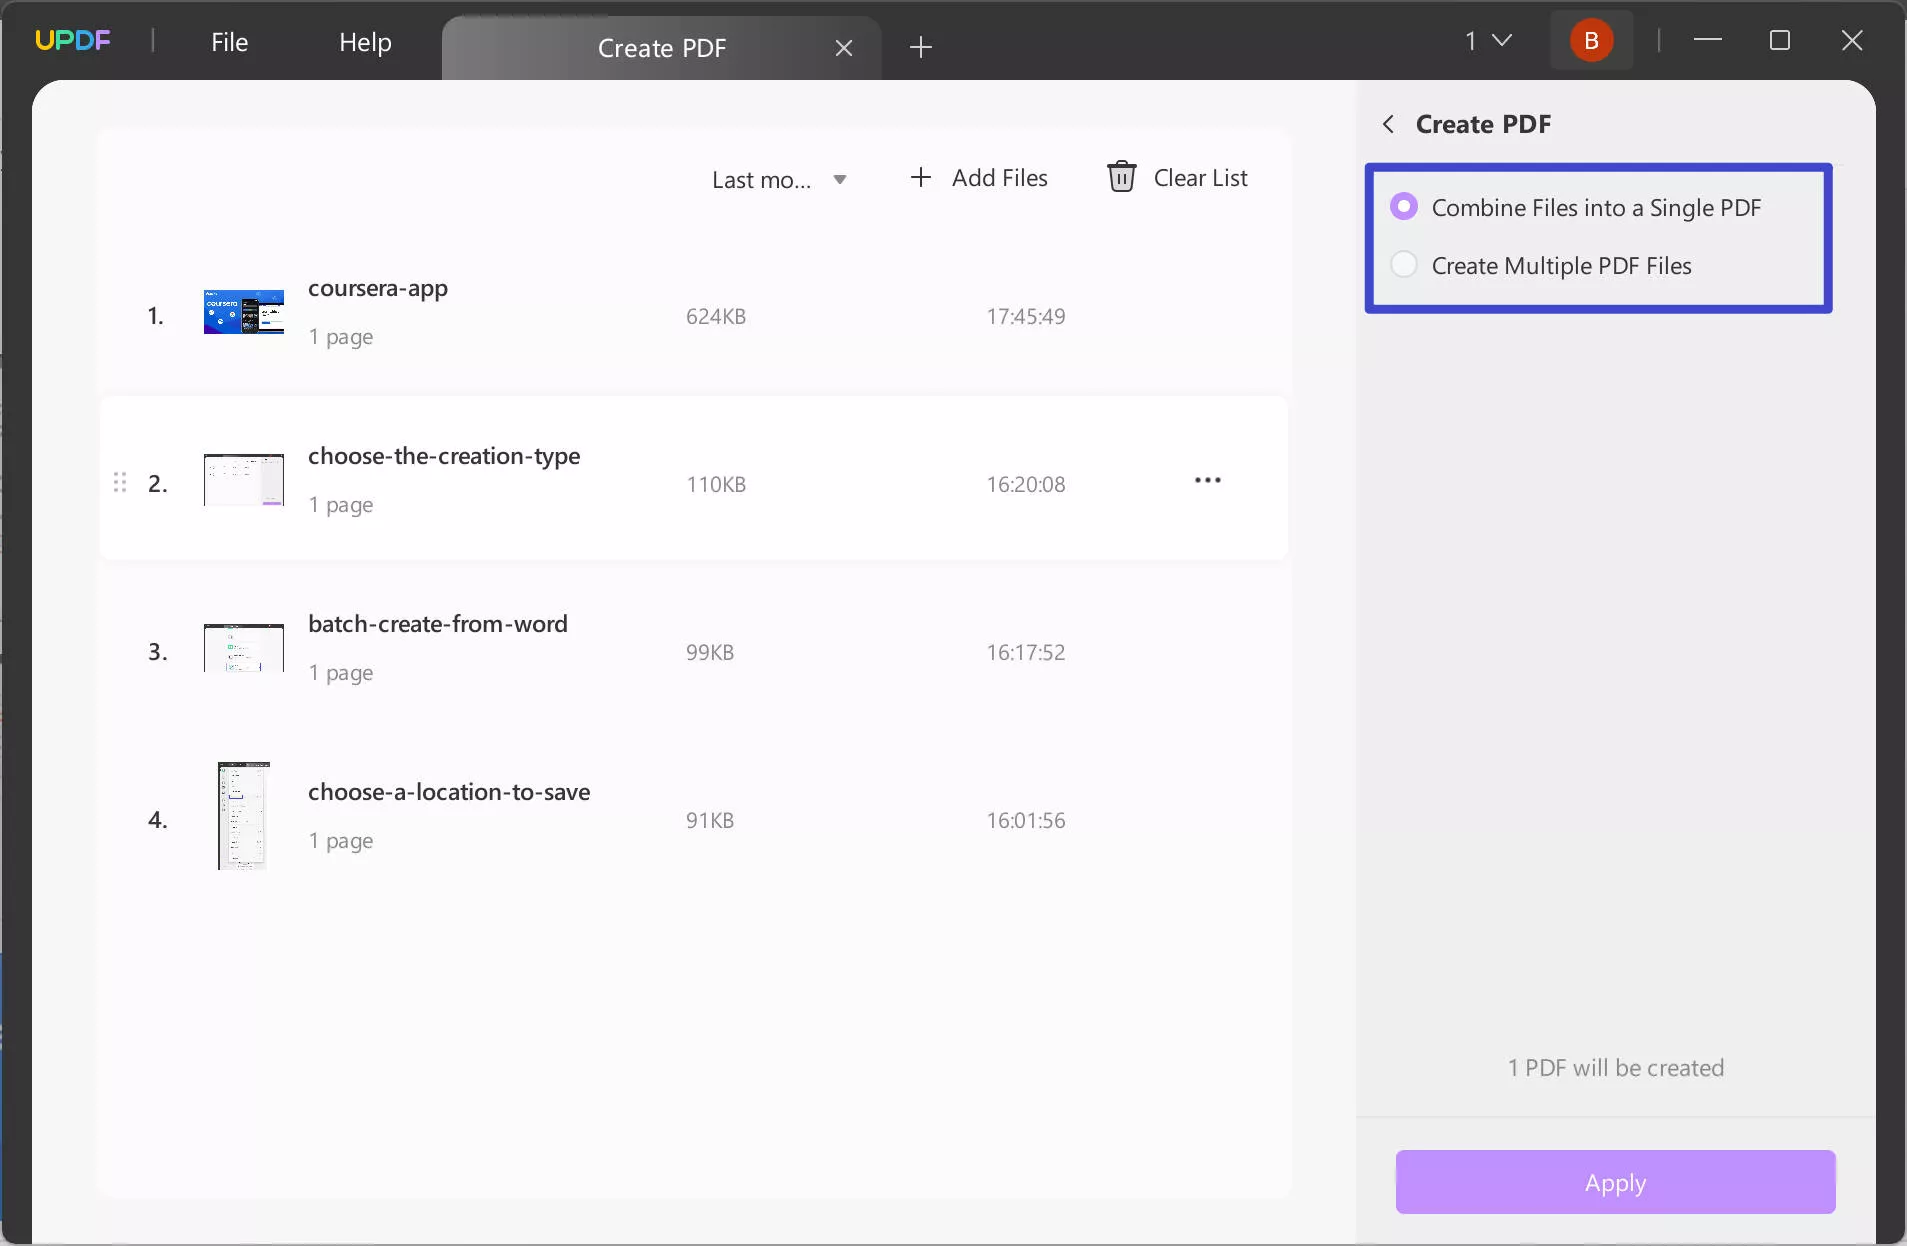Open a new tab with plus icon
The height and width of the screenshot is (1246, 1907).
pyautogui.click(x=921, y=47)
